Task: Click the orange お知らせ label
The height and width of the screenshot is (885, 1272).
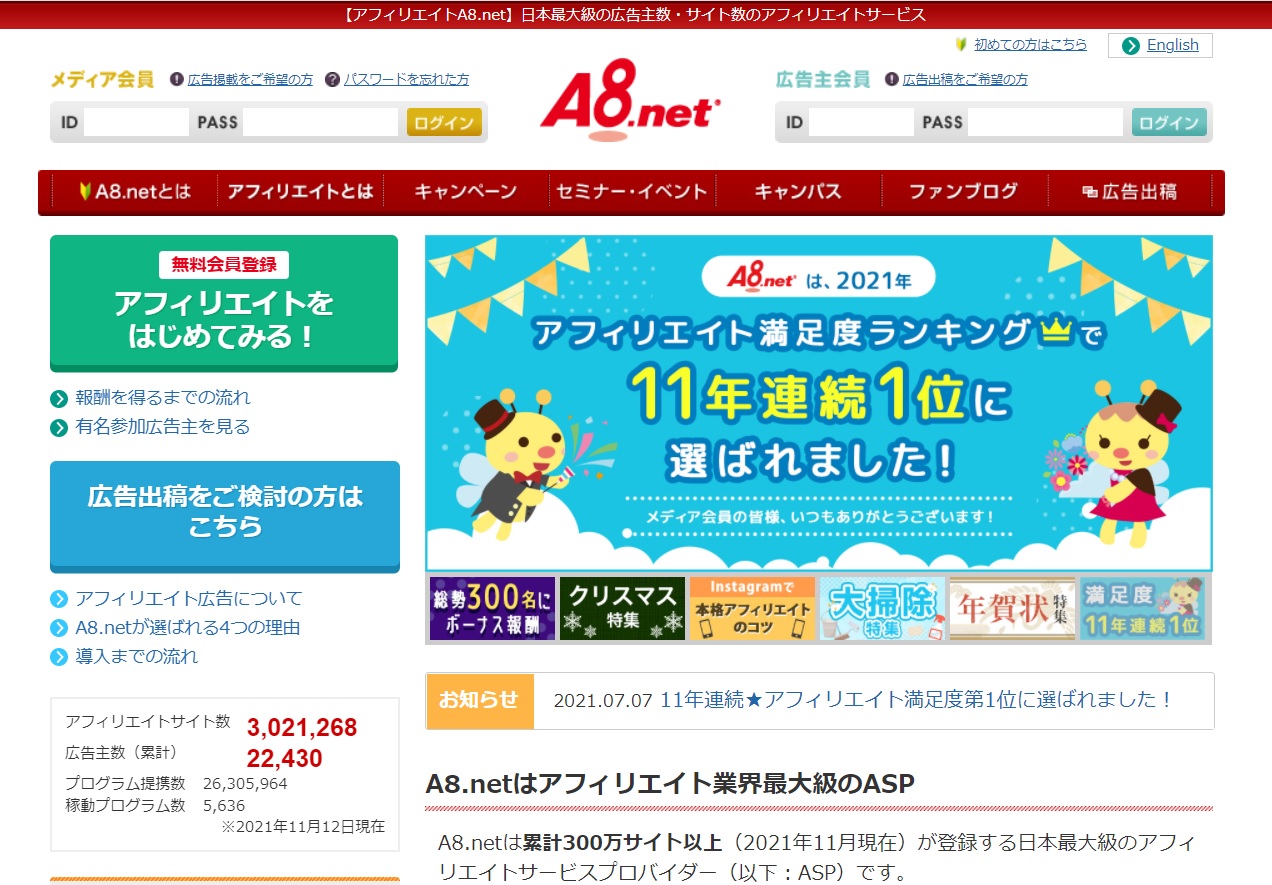Action: pos(480,700)
